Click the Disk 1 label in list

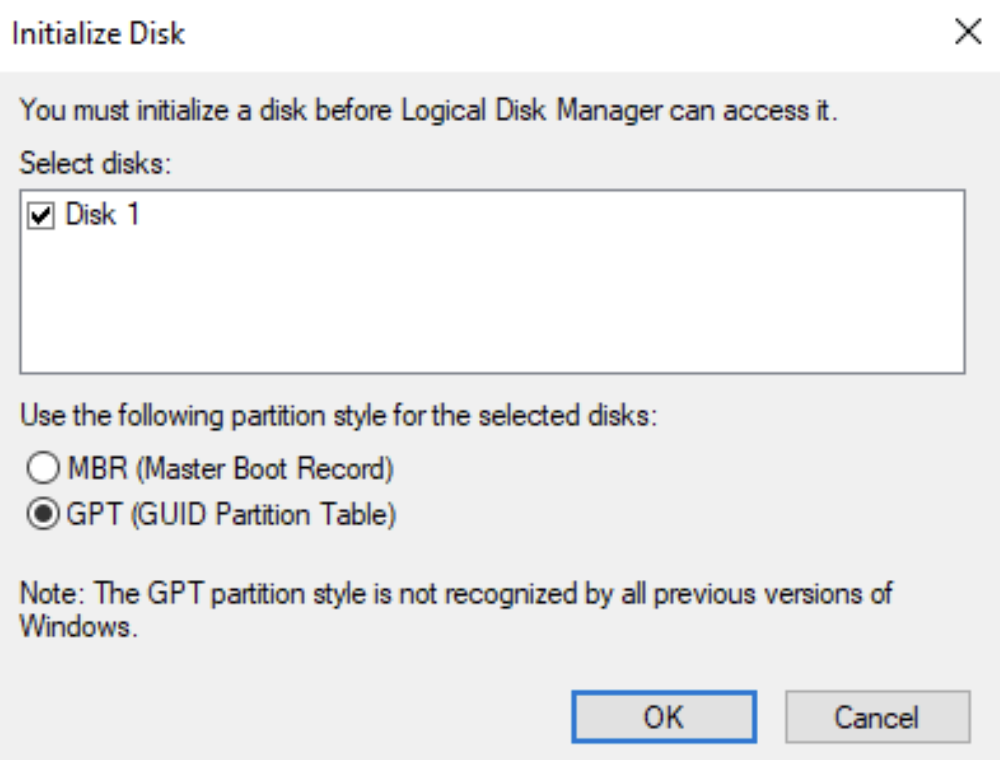102,215
